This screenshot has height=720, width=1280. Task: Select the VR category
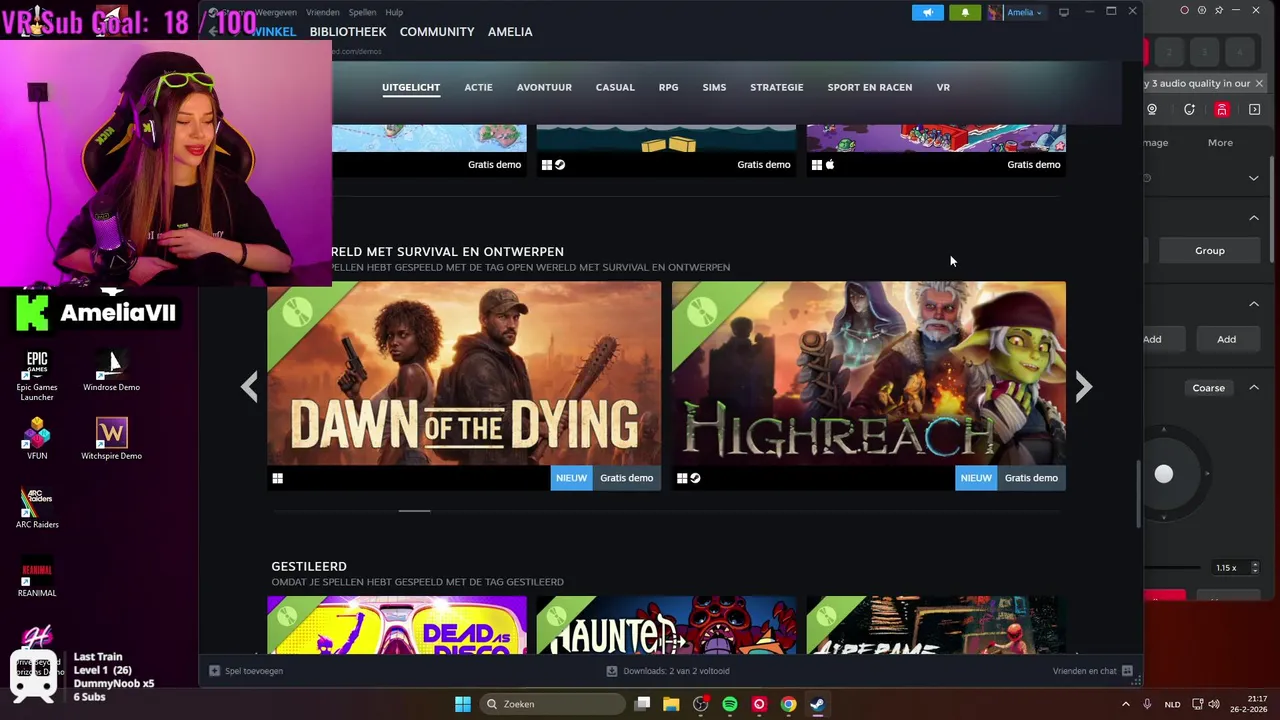pos(943,87)
